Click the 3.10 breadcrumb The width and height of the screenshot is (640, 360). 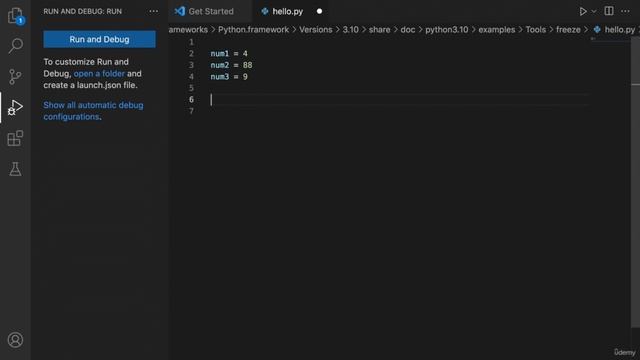coord(350,30)
